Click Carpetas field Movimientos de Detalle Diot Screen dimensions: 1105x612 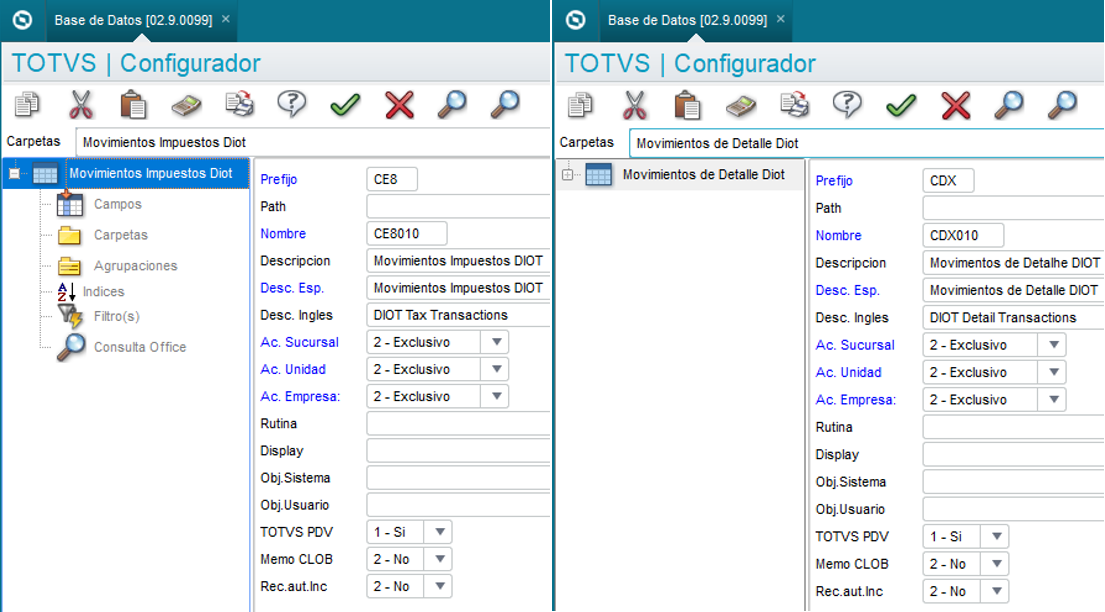coord(867,143)
